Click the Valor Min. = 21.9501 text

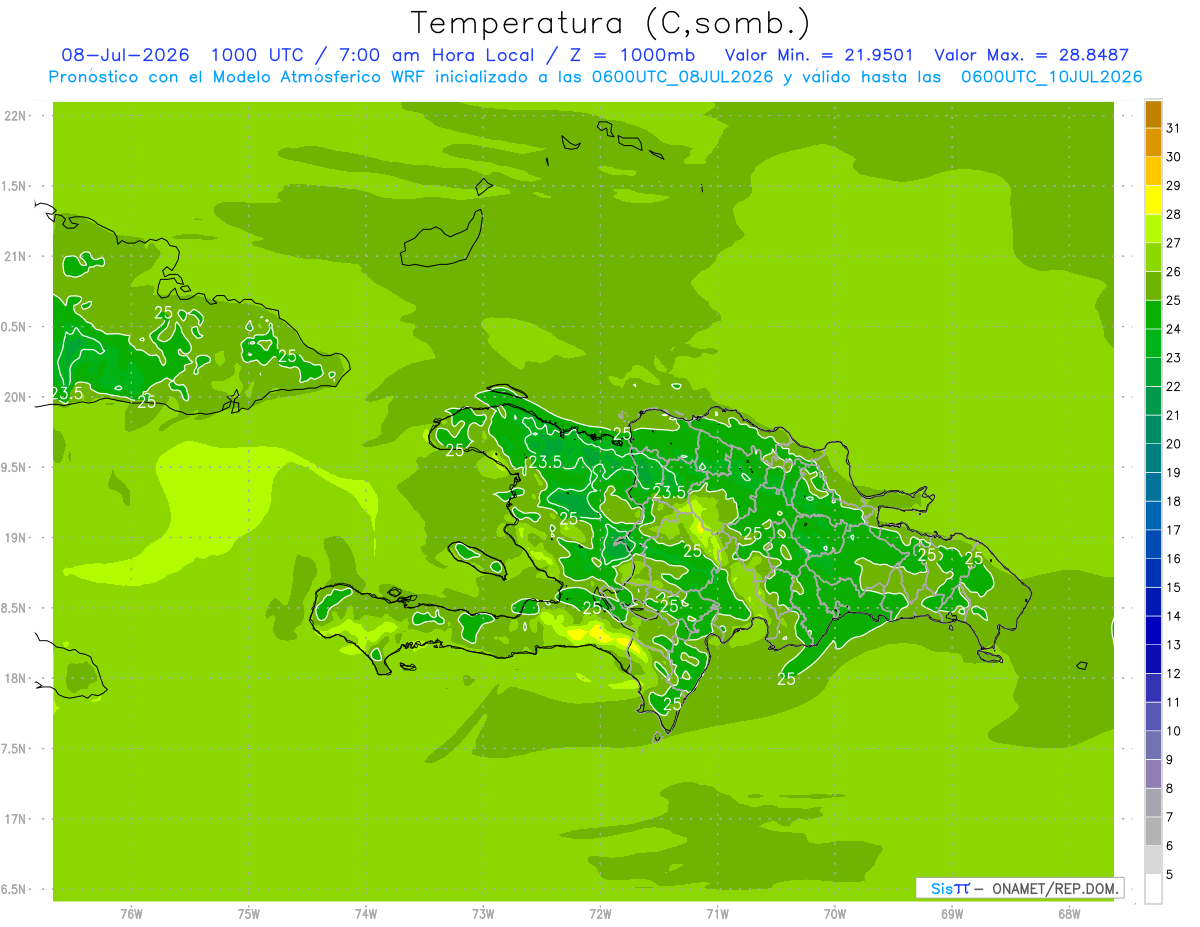click(818, 55)
